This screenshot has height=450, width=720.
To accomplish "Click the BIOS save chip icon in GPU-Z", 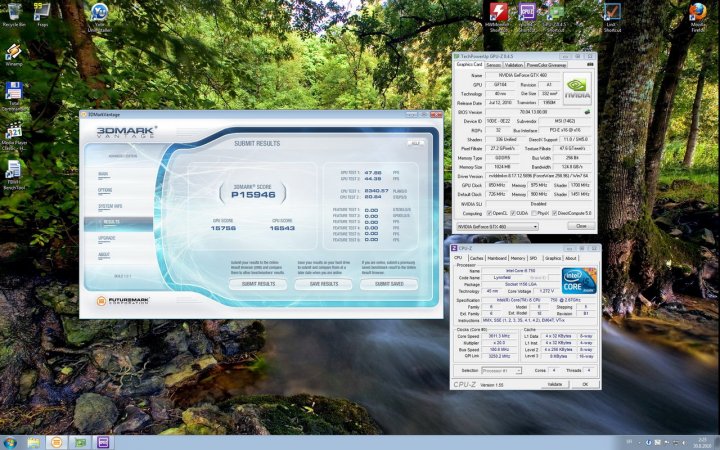I will [x=587, y=112].
